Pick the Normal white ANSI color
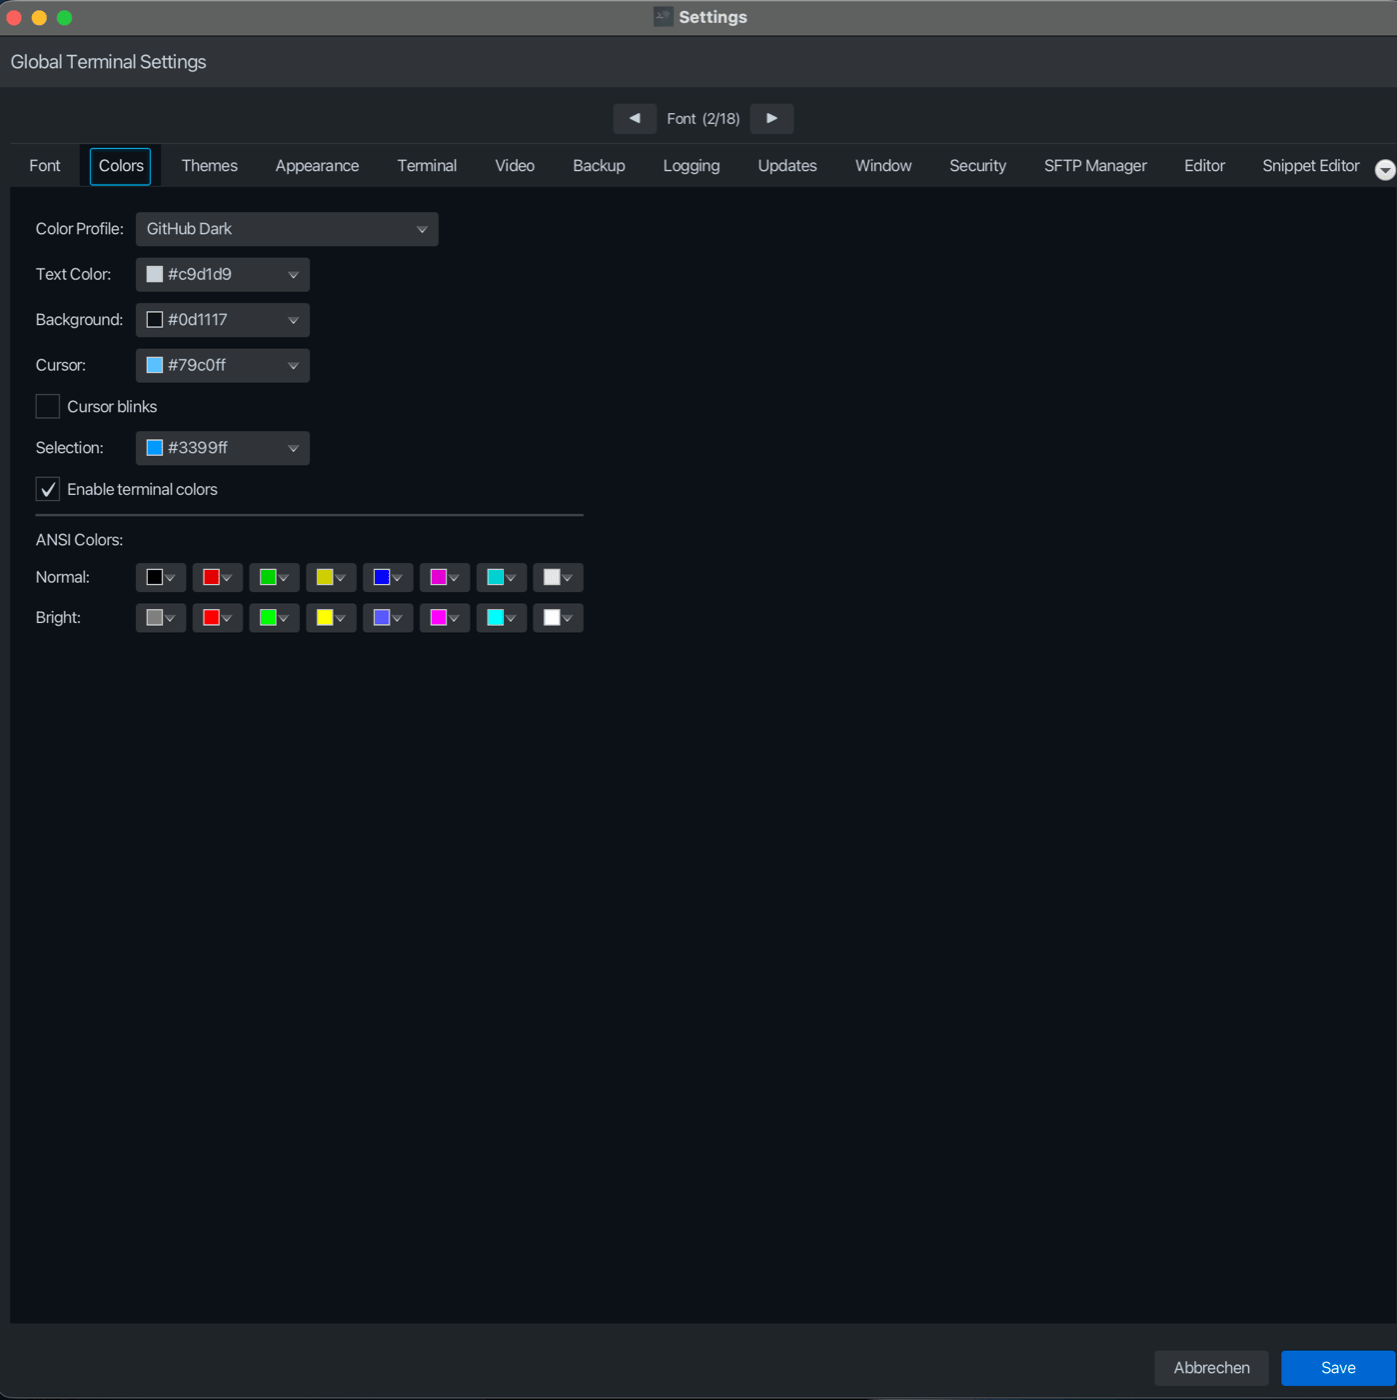 point(558,577)
